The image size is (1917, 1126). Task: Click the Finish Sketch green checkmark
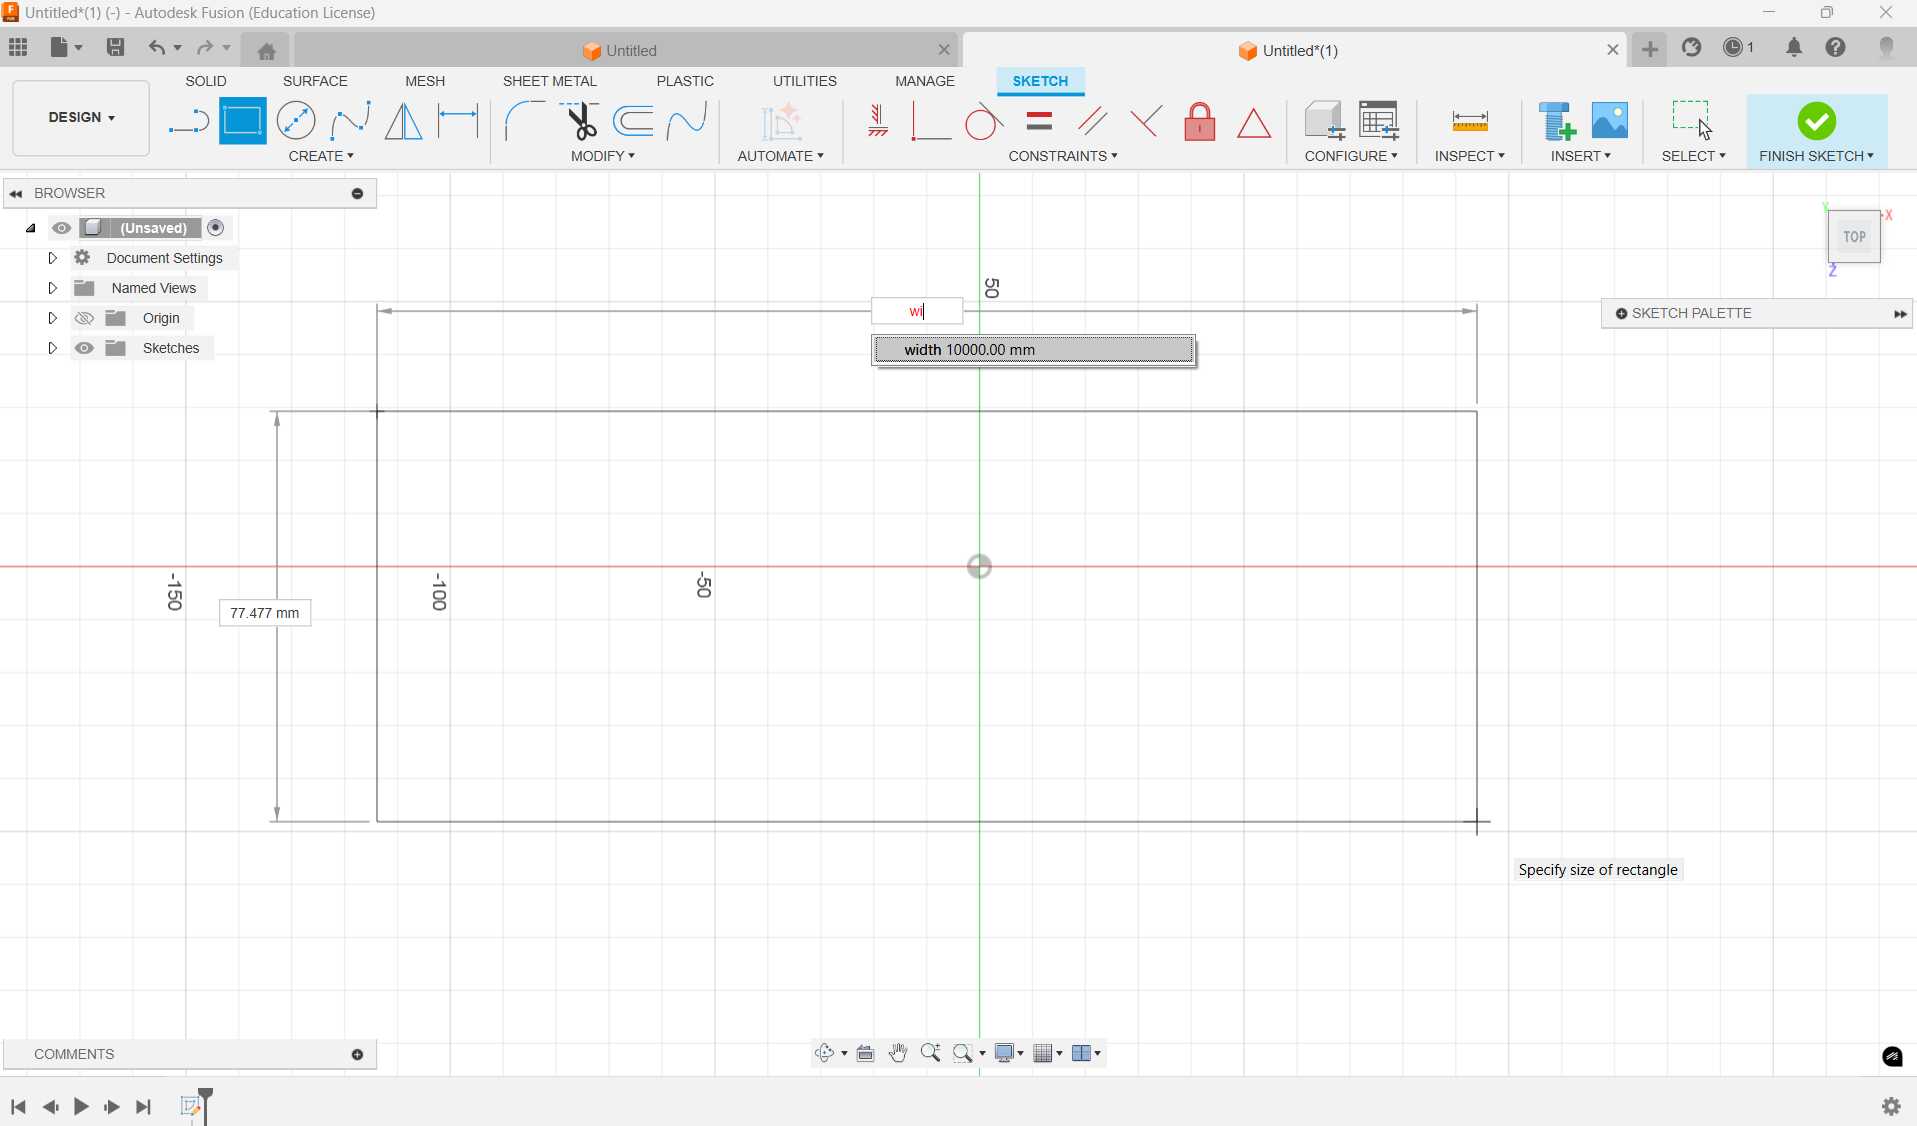point(1816,121)
